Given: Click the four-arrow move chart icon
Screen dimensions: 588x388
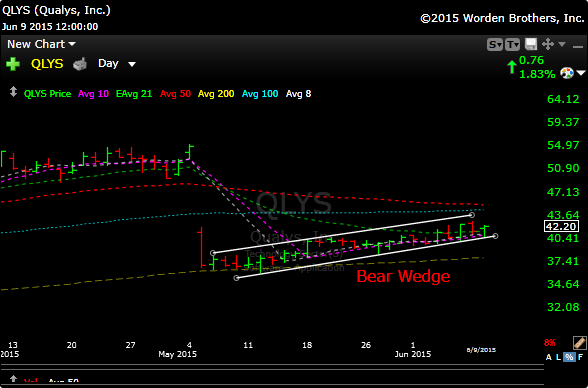Looking at the screenshot, I should [548, 44].
